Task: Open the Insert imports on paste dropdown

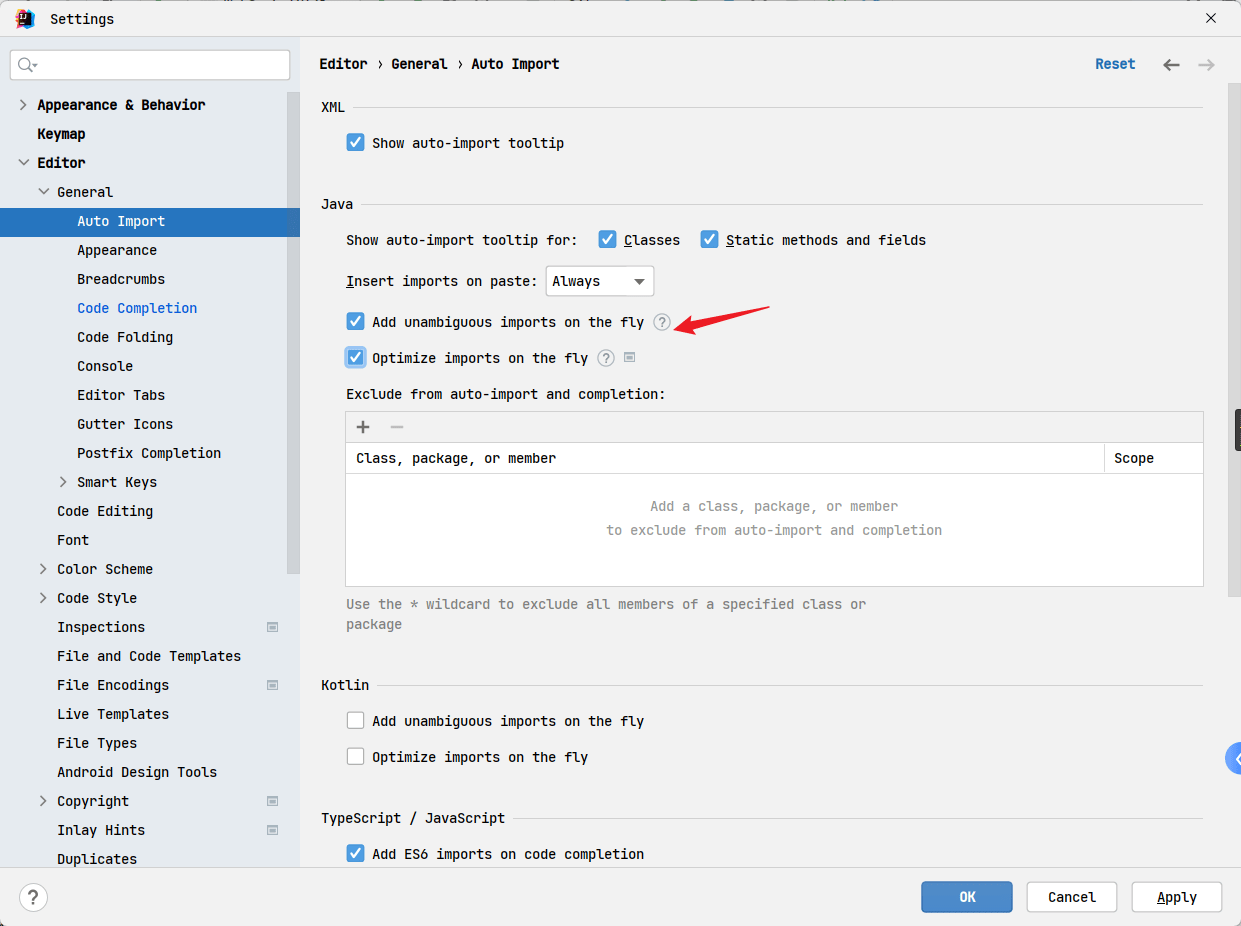Action: (600, 281)
